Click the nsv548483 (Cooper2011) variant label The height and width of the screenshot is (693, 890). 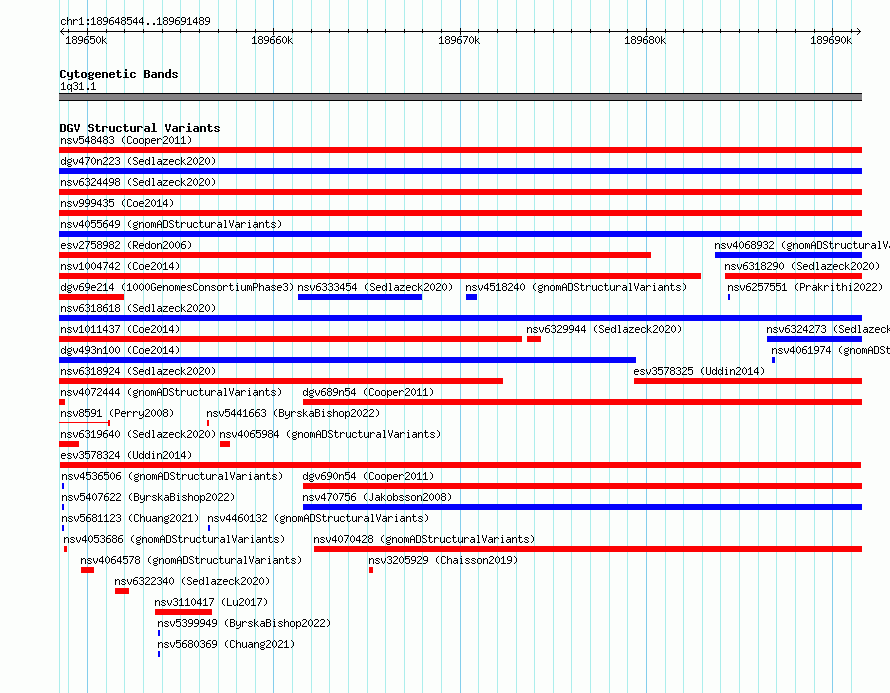click(126, 140)
